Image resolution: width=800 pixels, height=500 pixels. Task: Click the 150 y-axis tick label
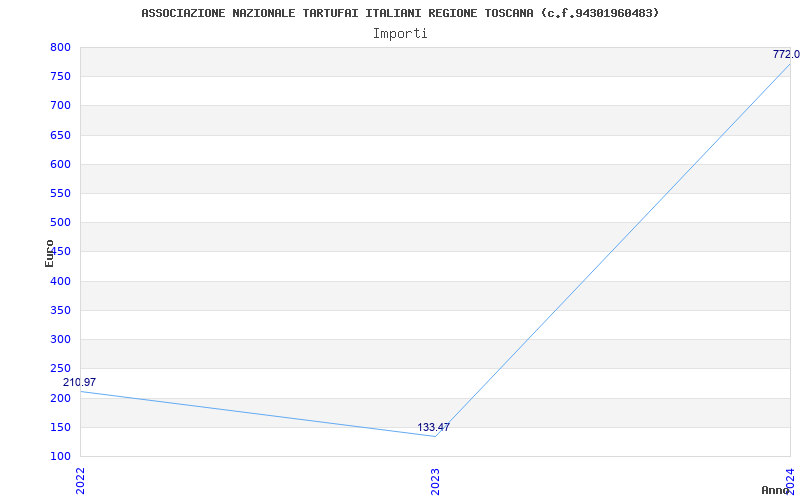(60, 427)
